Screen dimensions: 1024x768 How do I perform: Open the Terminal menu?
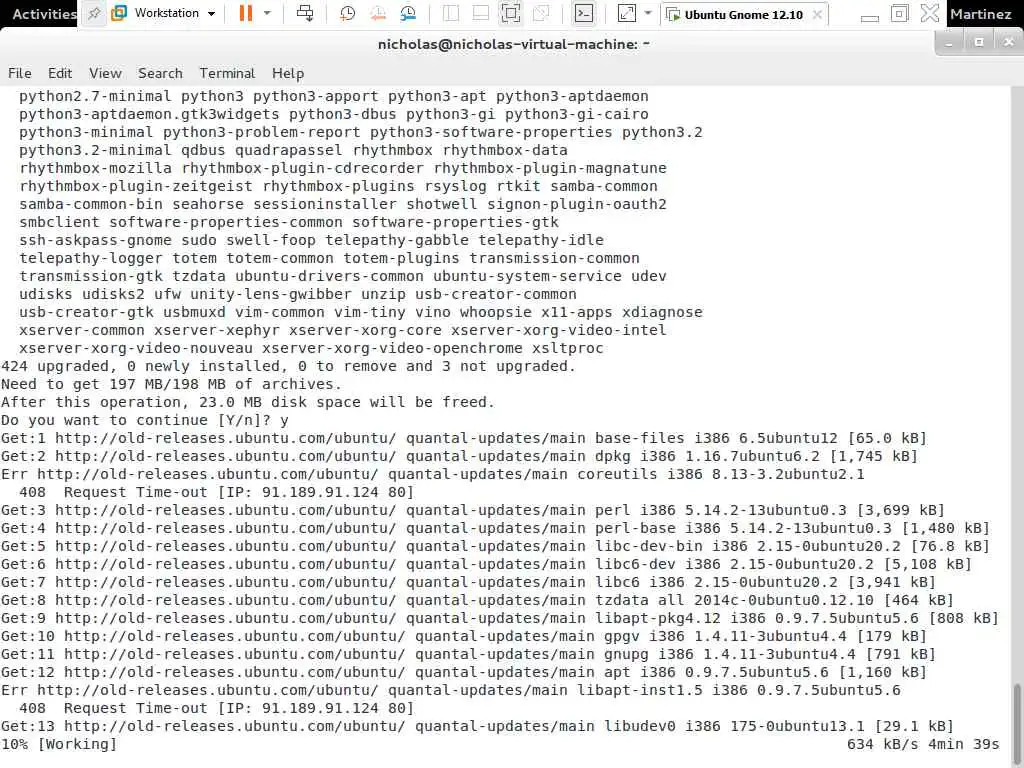(227, 73)
